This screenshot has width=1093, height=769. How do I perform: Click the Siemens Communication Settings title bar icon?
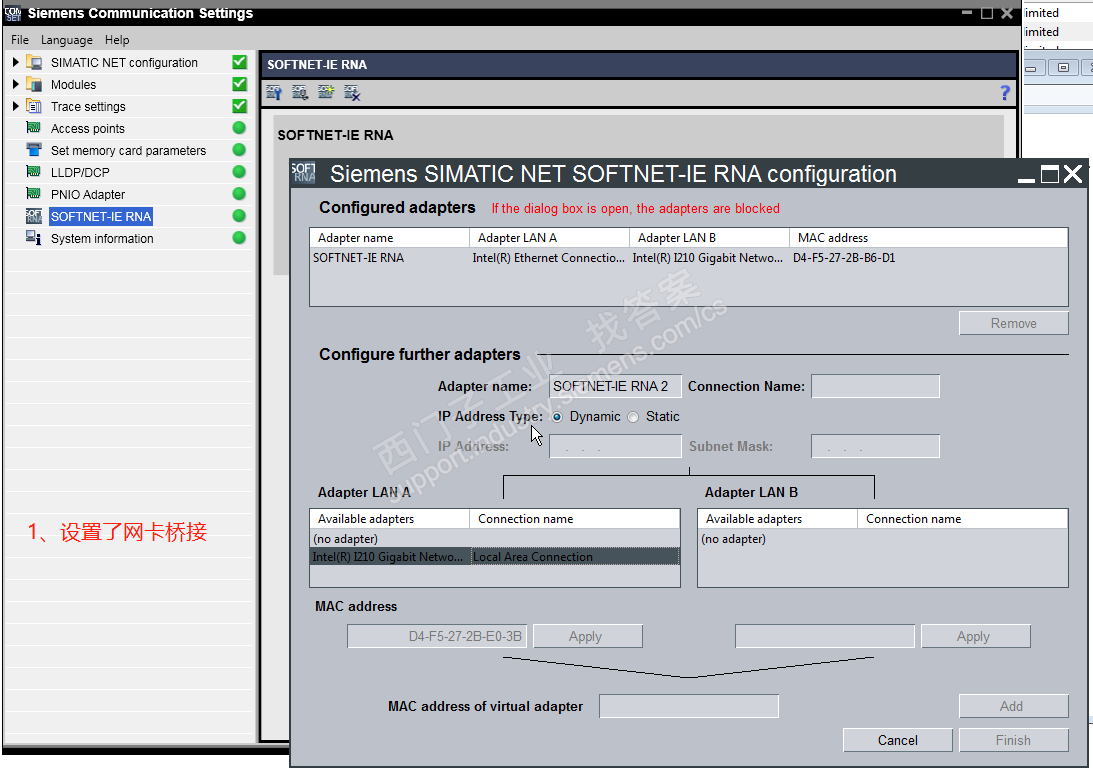(13, 13)
